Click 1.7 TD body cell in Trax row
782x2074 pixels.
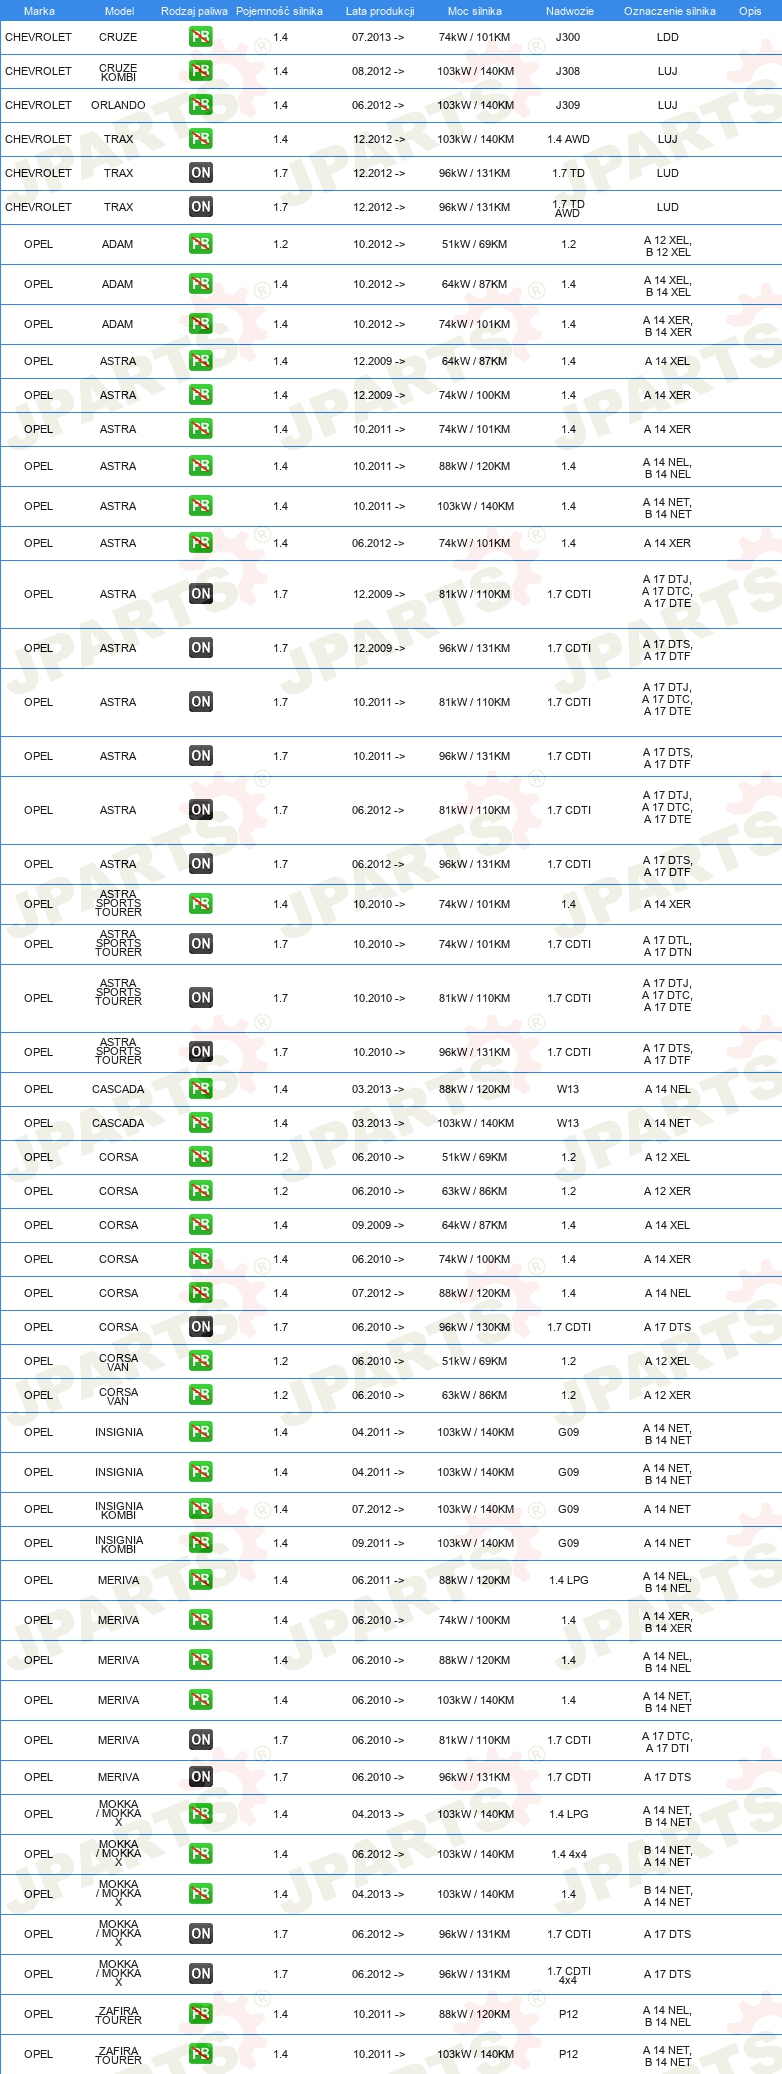(x=568, y=173)
